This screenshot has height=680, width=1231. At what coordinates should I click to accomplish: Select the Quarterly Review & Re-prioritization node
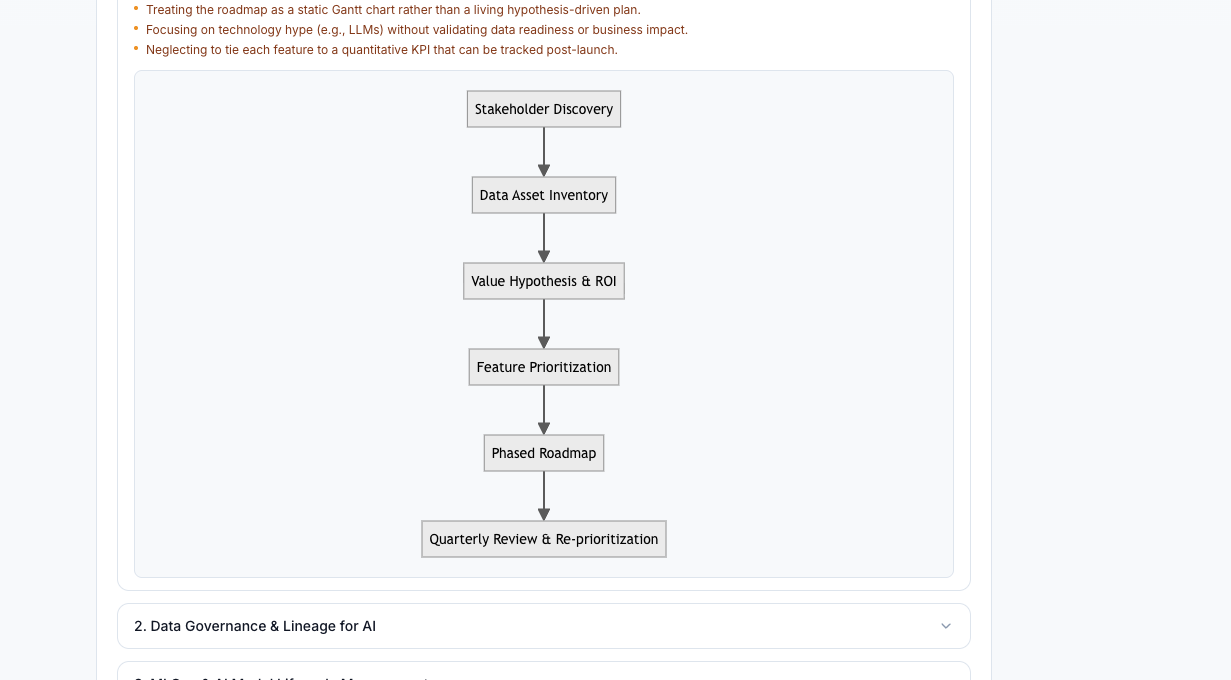pyautogui.click(x=544, y=539)
